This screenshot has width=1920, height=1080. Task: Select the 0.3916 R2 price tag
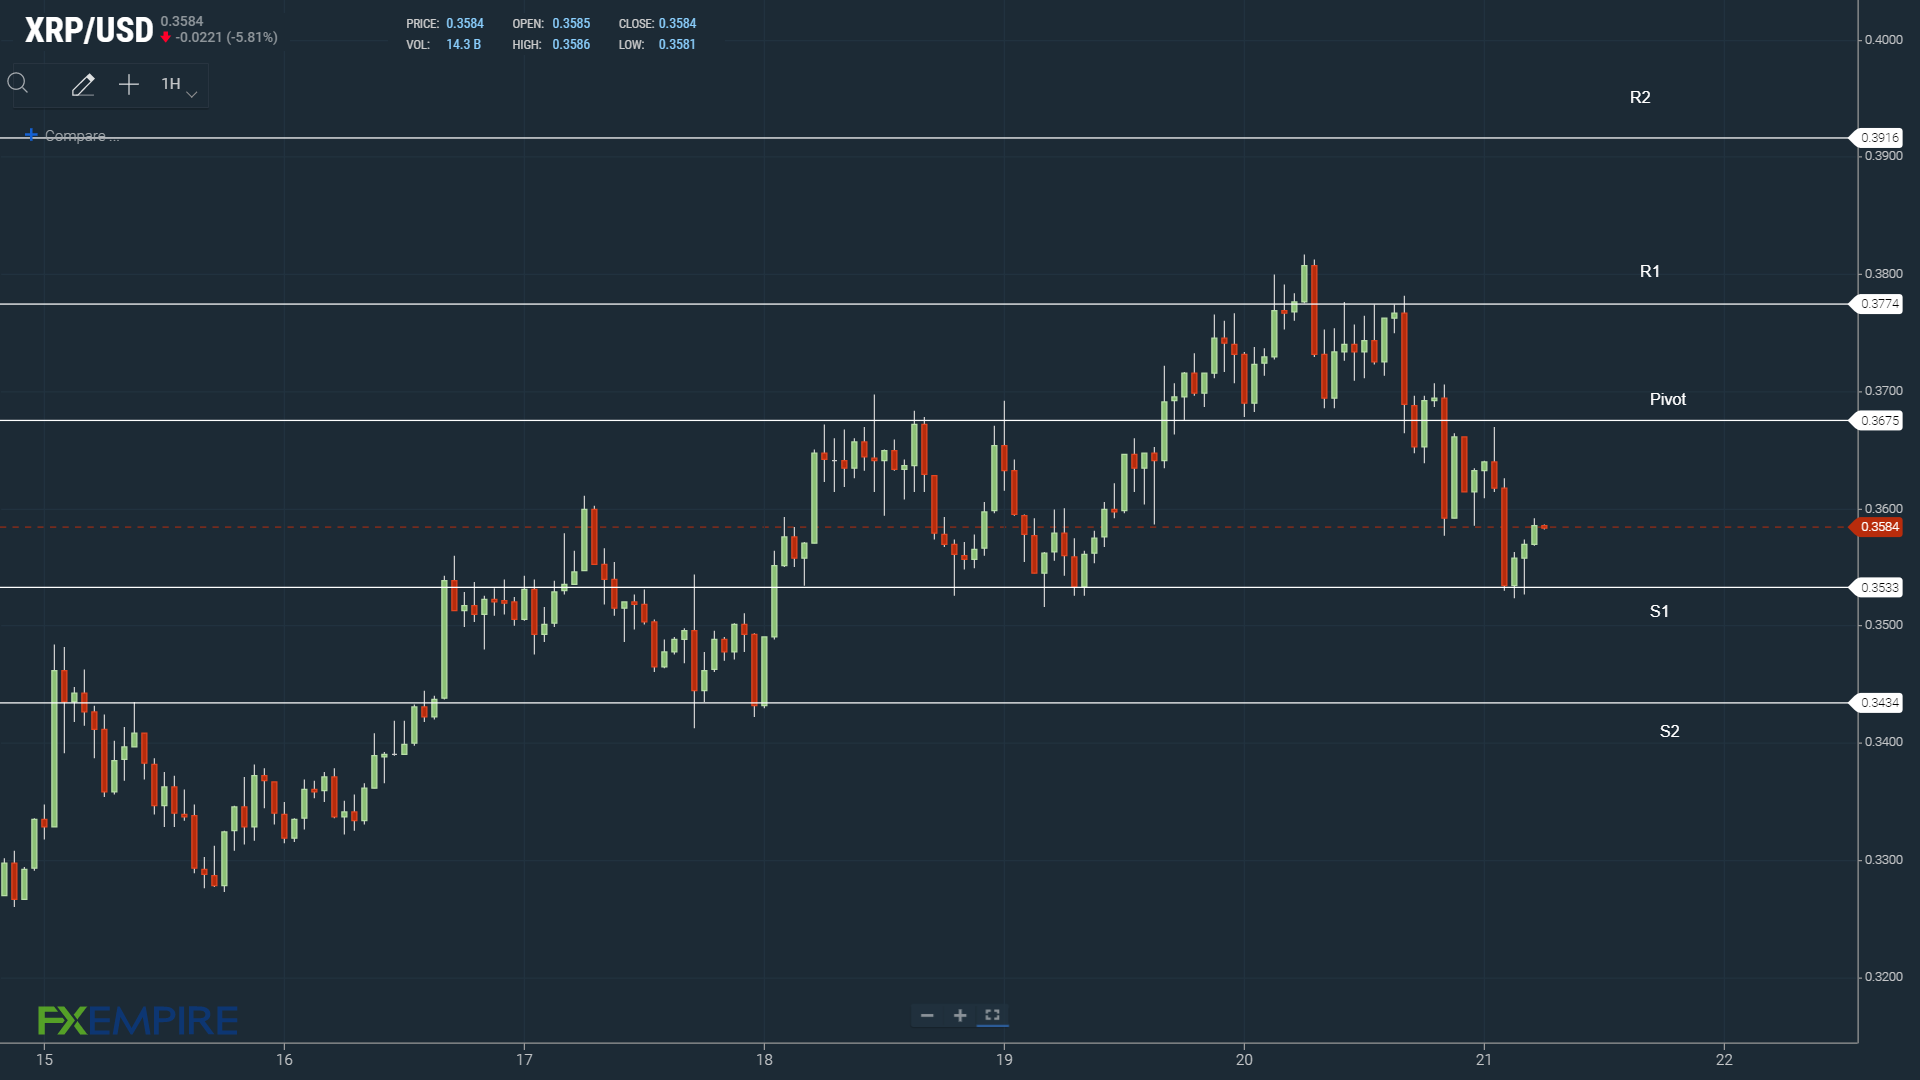click(1879, 137)
